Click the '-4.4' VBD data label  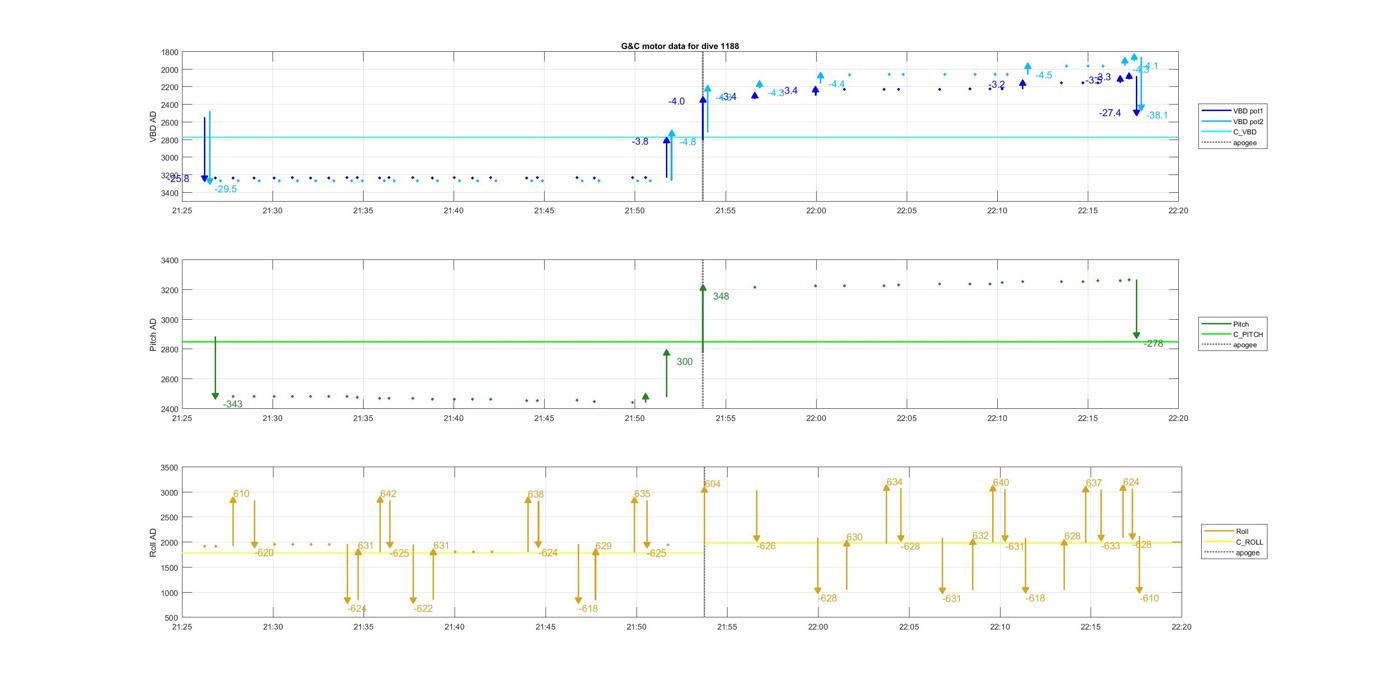pos(837,84)
